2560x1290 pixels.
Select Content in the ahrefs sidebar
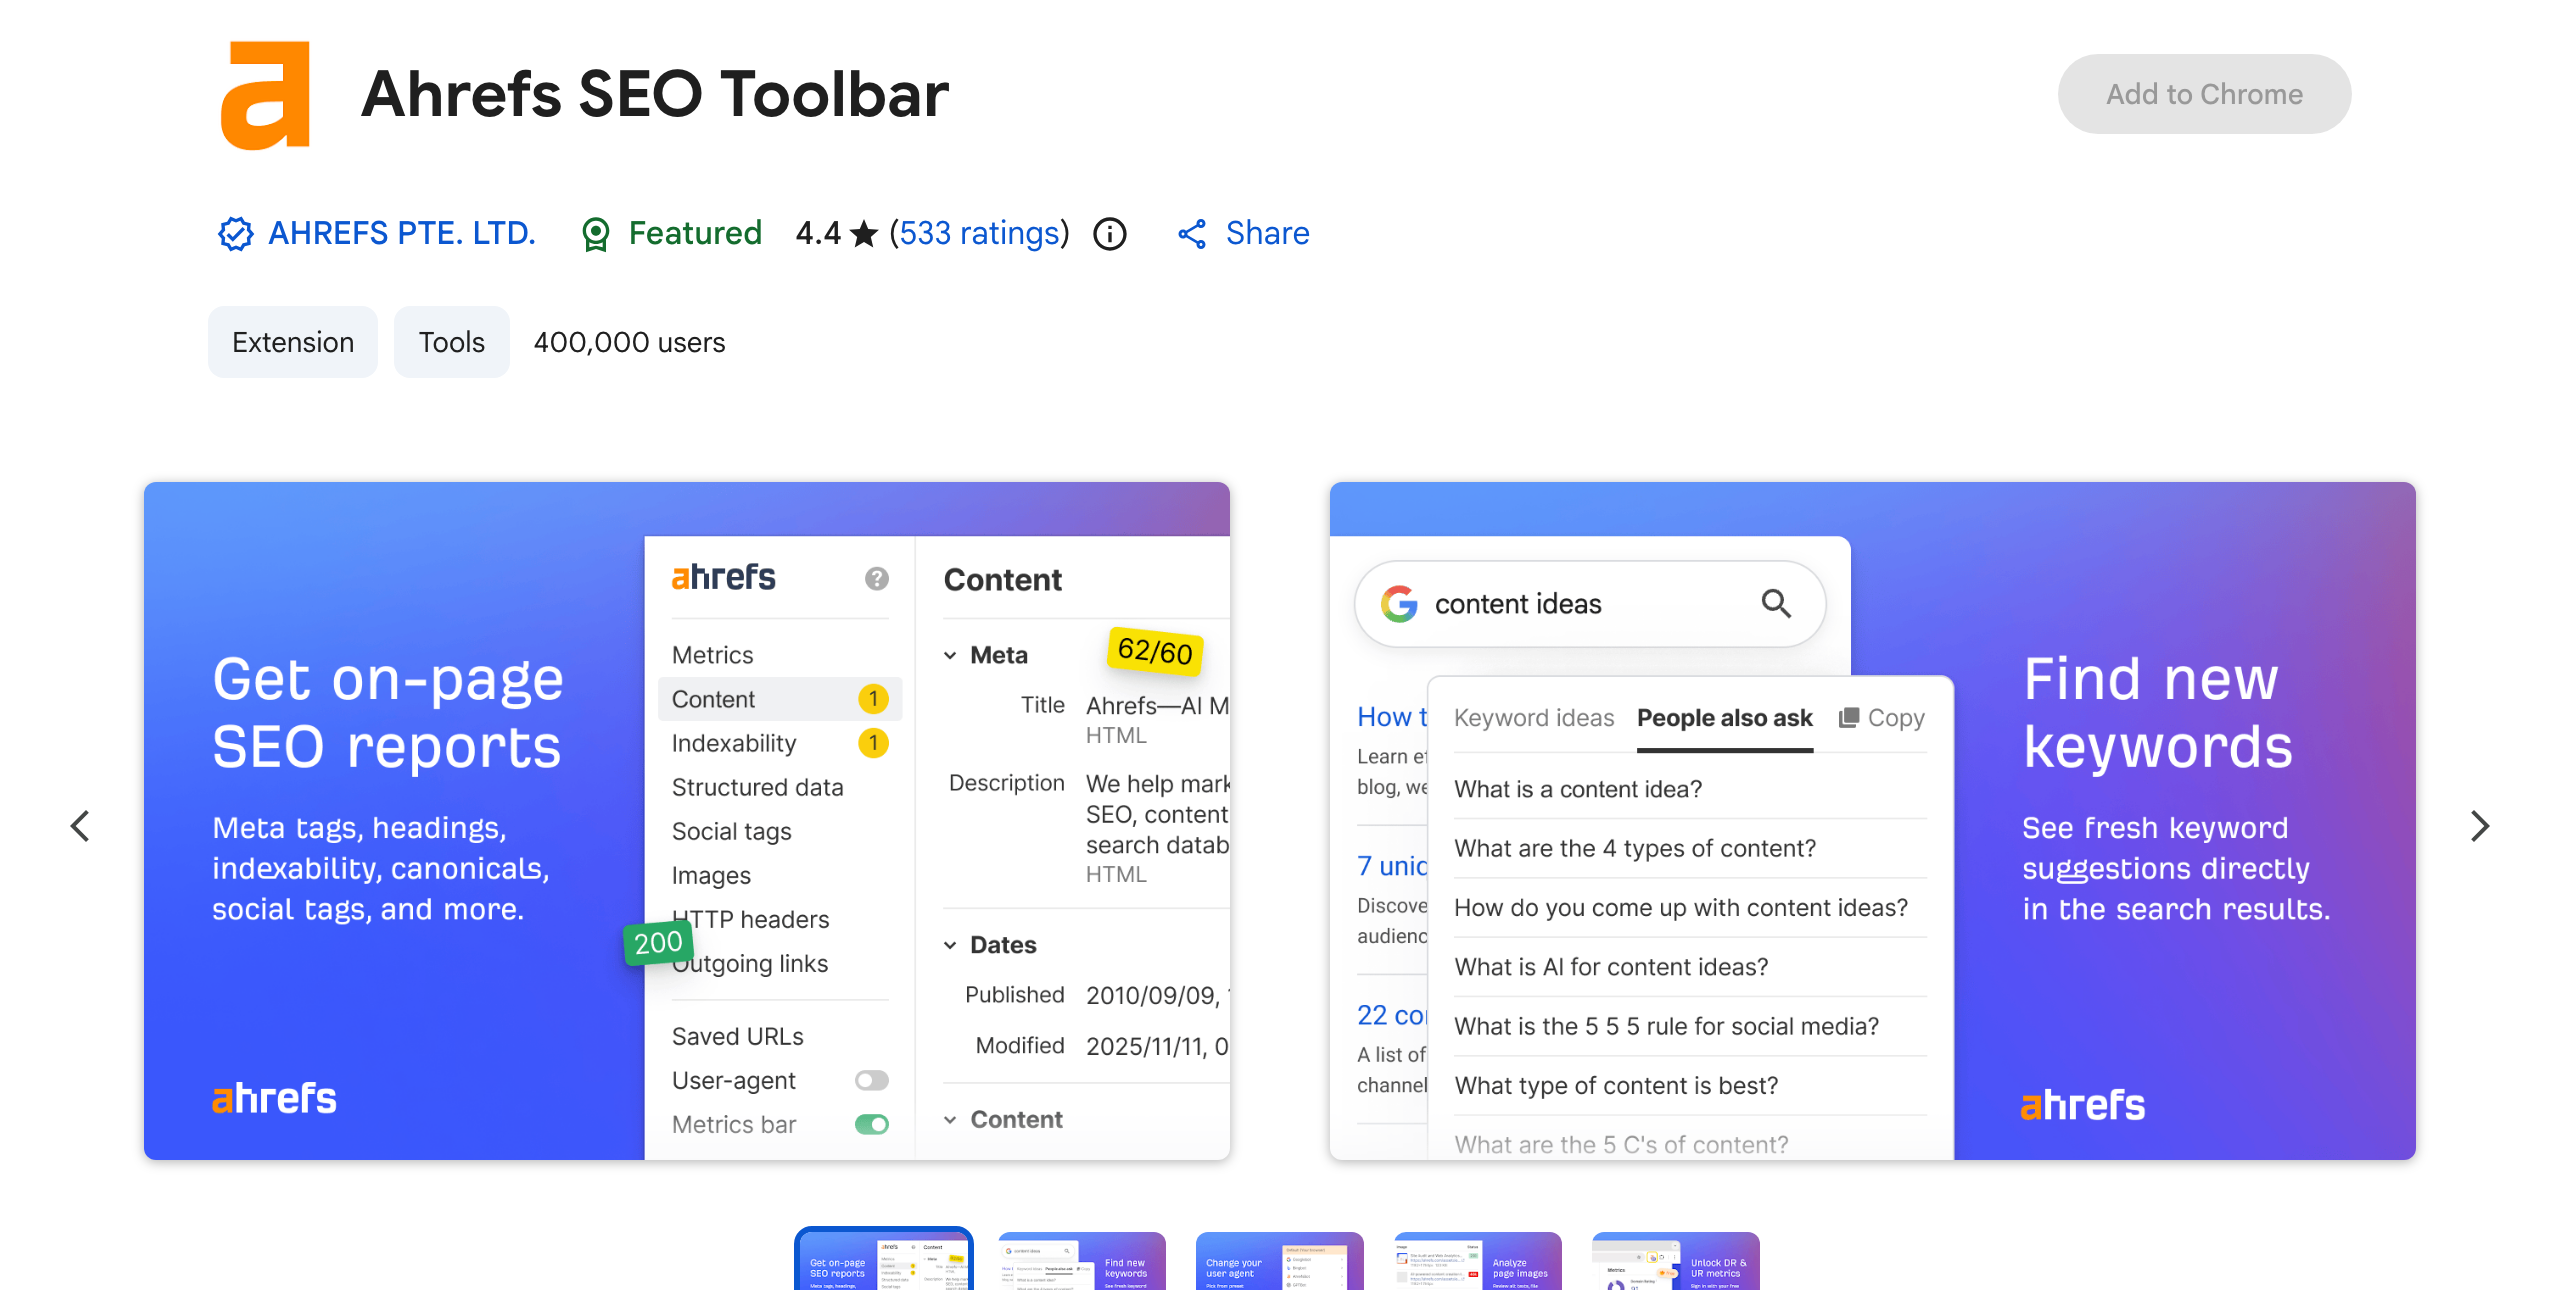click(x=780, y=699)
